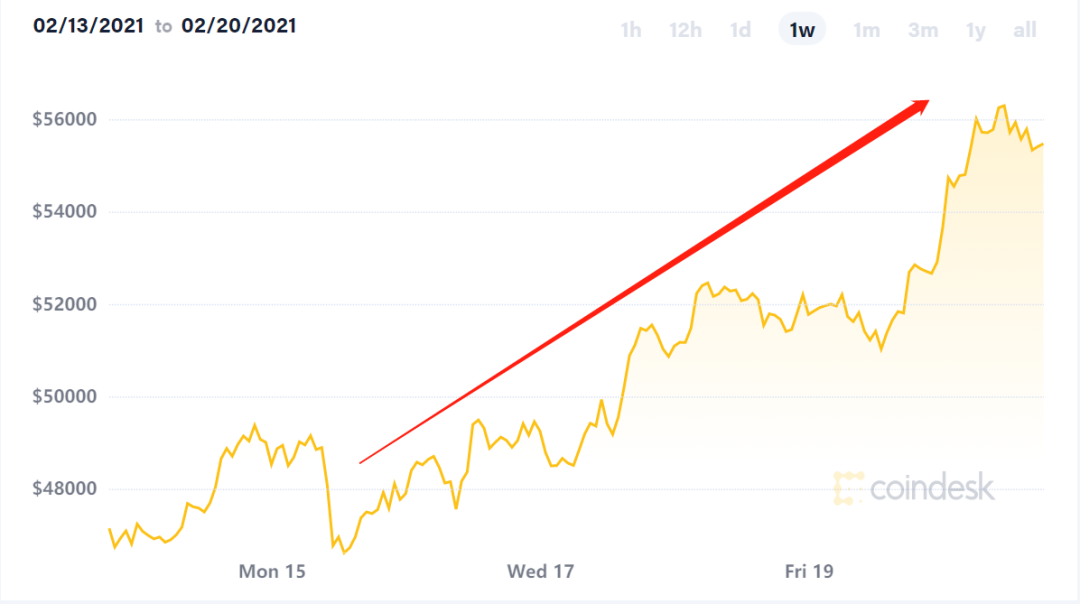Click the $52000 price label
1080x604 pixels.
tap(65, 304)
